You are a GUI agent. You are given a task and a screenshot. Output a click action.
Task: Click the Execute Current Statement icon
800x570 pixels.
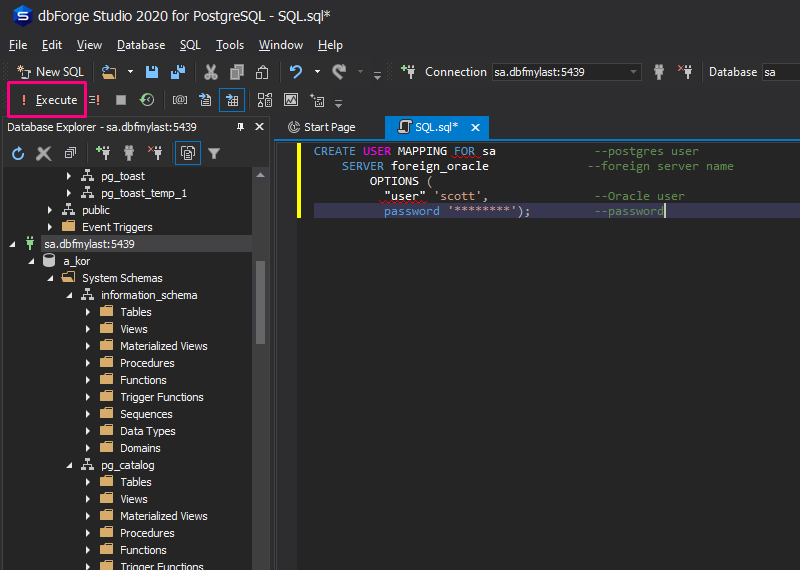(x=94, y=100)
